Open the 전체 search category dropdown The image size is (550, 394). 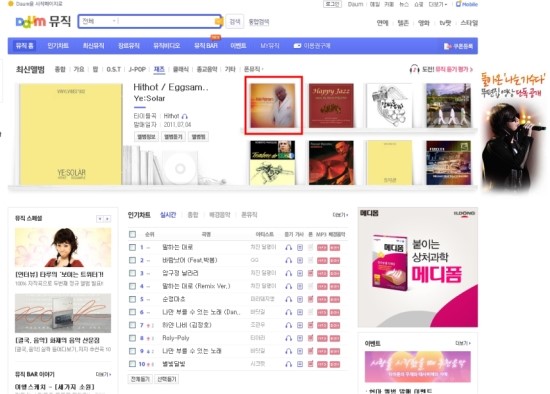(99, 21)
